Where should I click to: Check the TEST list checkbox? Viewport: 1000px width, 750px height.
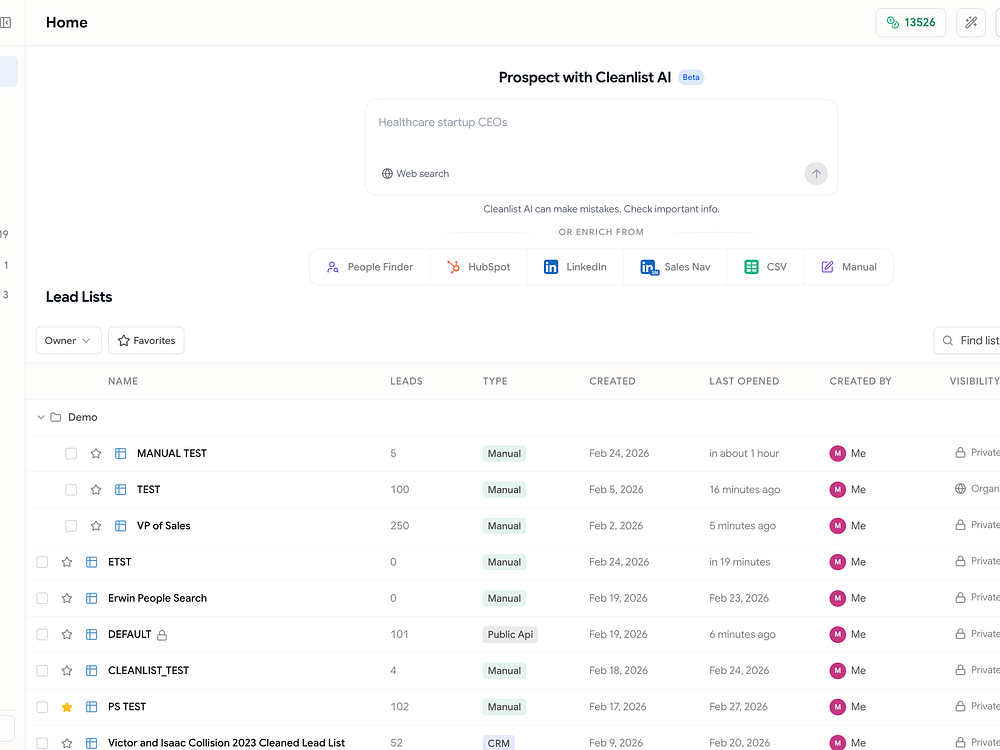click(71, 490)
